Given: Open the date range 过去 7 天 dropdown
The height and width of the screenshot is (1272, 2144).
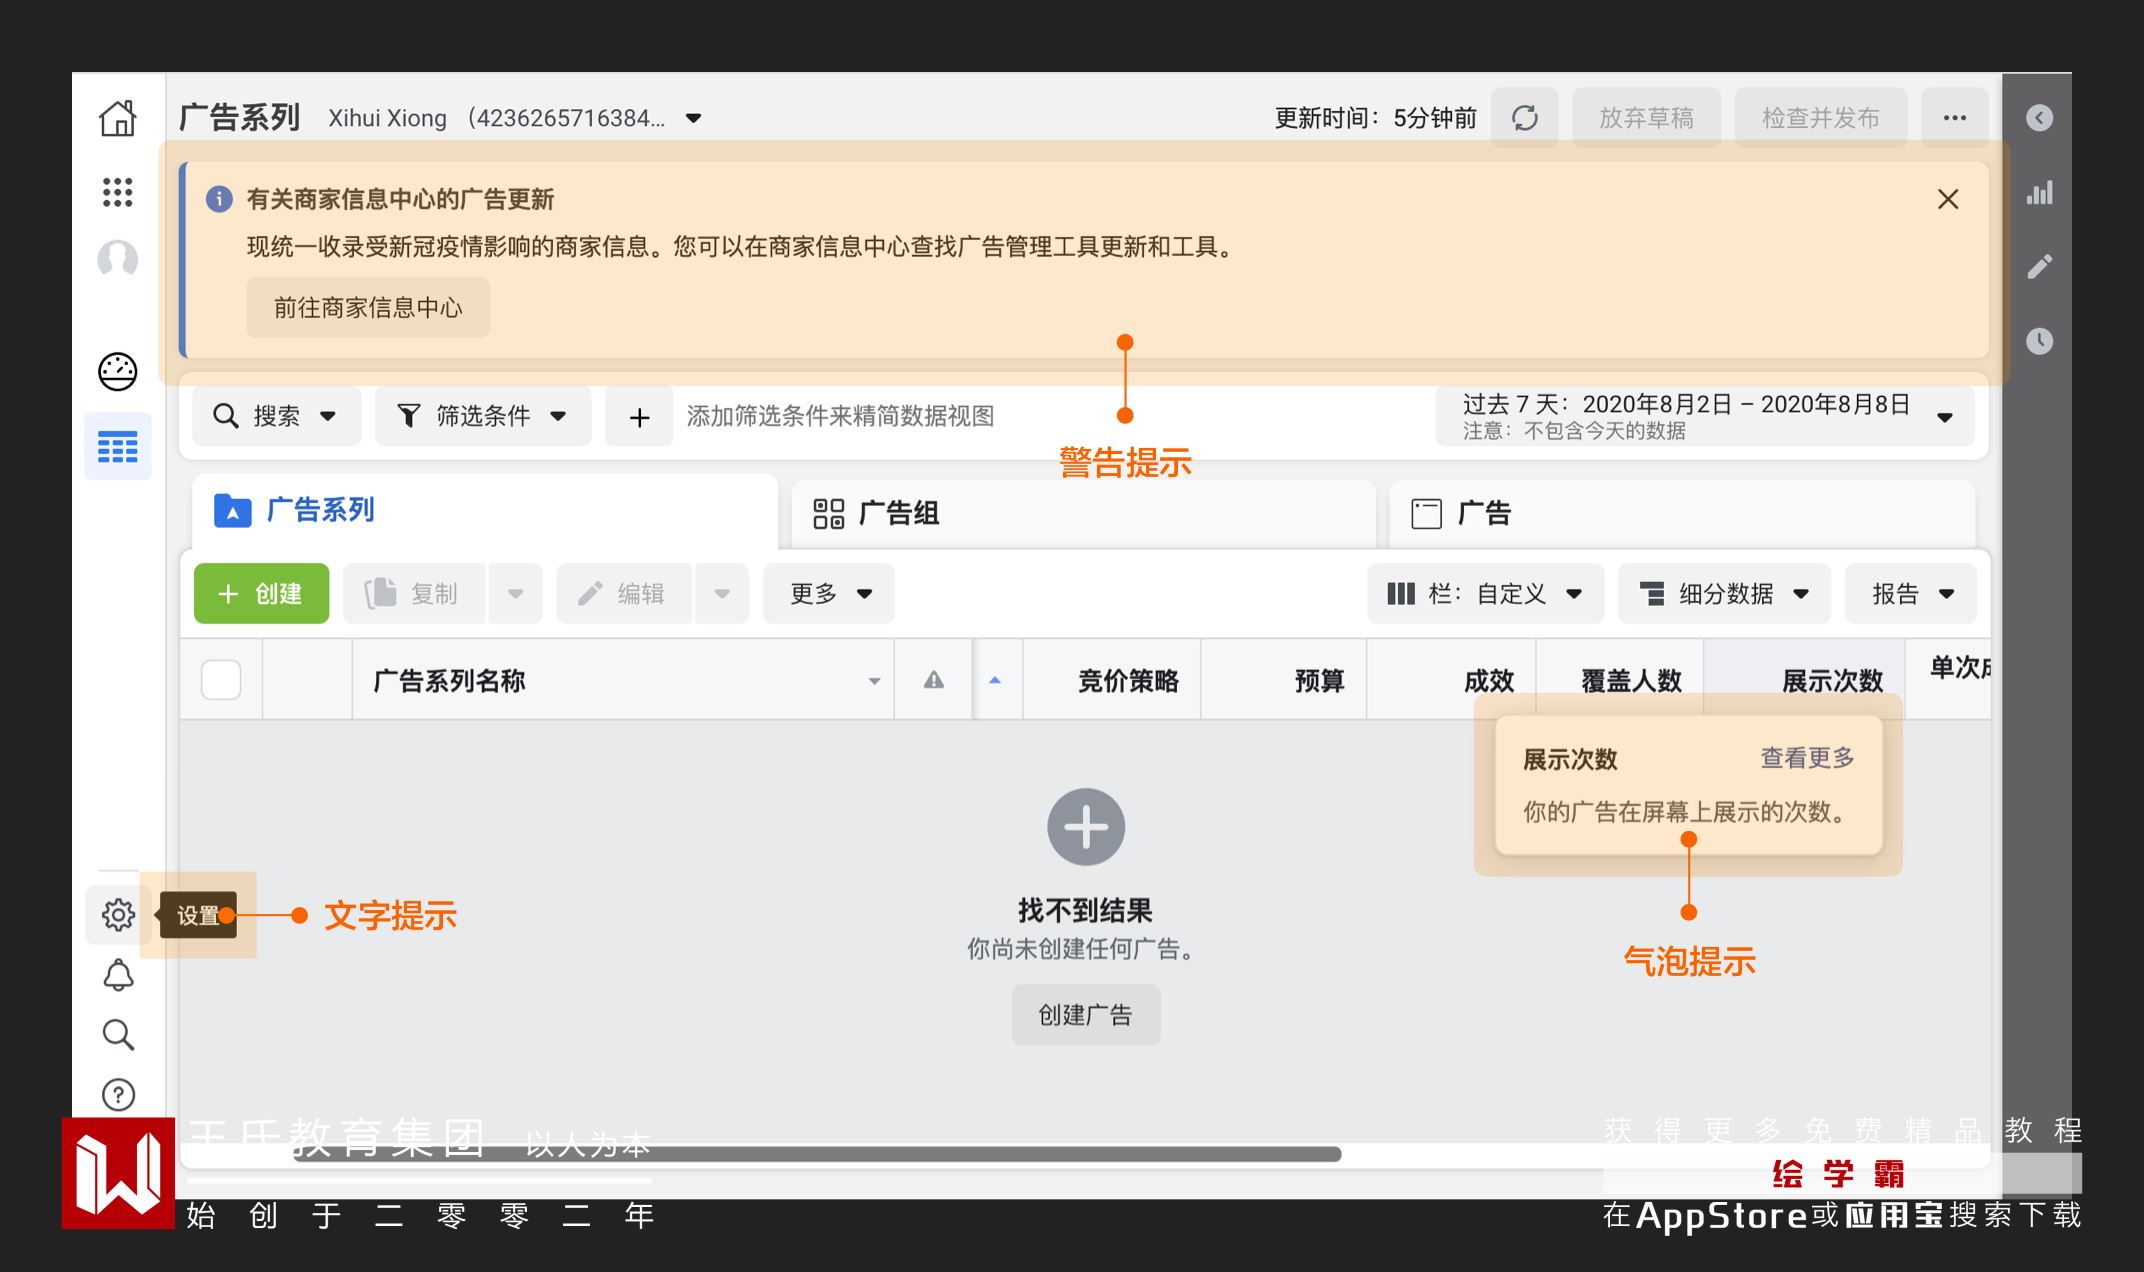Looking at the screenshot, I should tap(1704, 416).
